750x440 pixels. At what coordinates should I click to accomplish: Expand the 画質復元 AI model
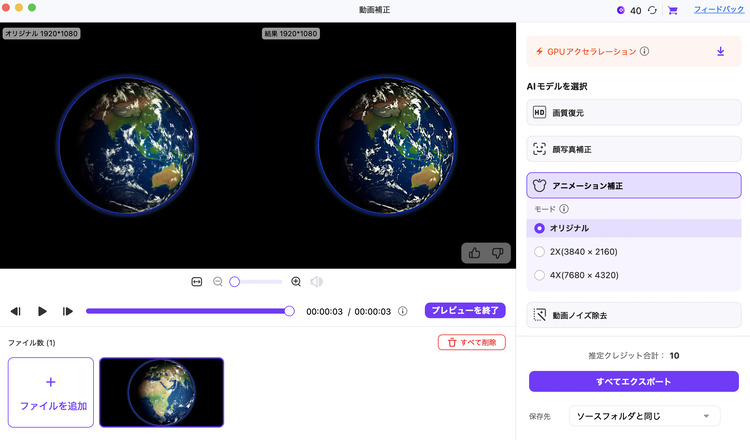(x=634, y=113)
